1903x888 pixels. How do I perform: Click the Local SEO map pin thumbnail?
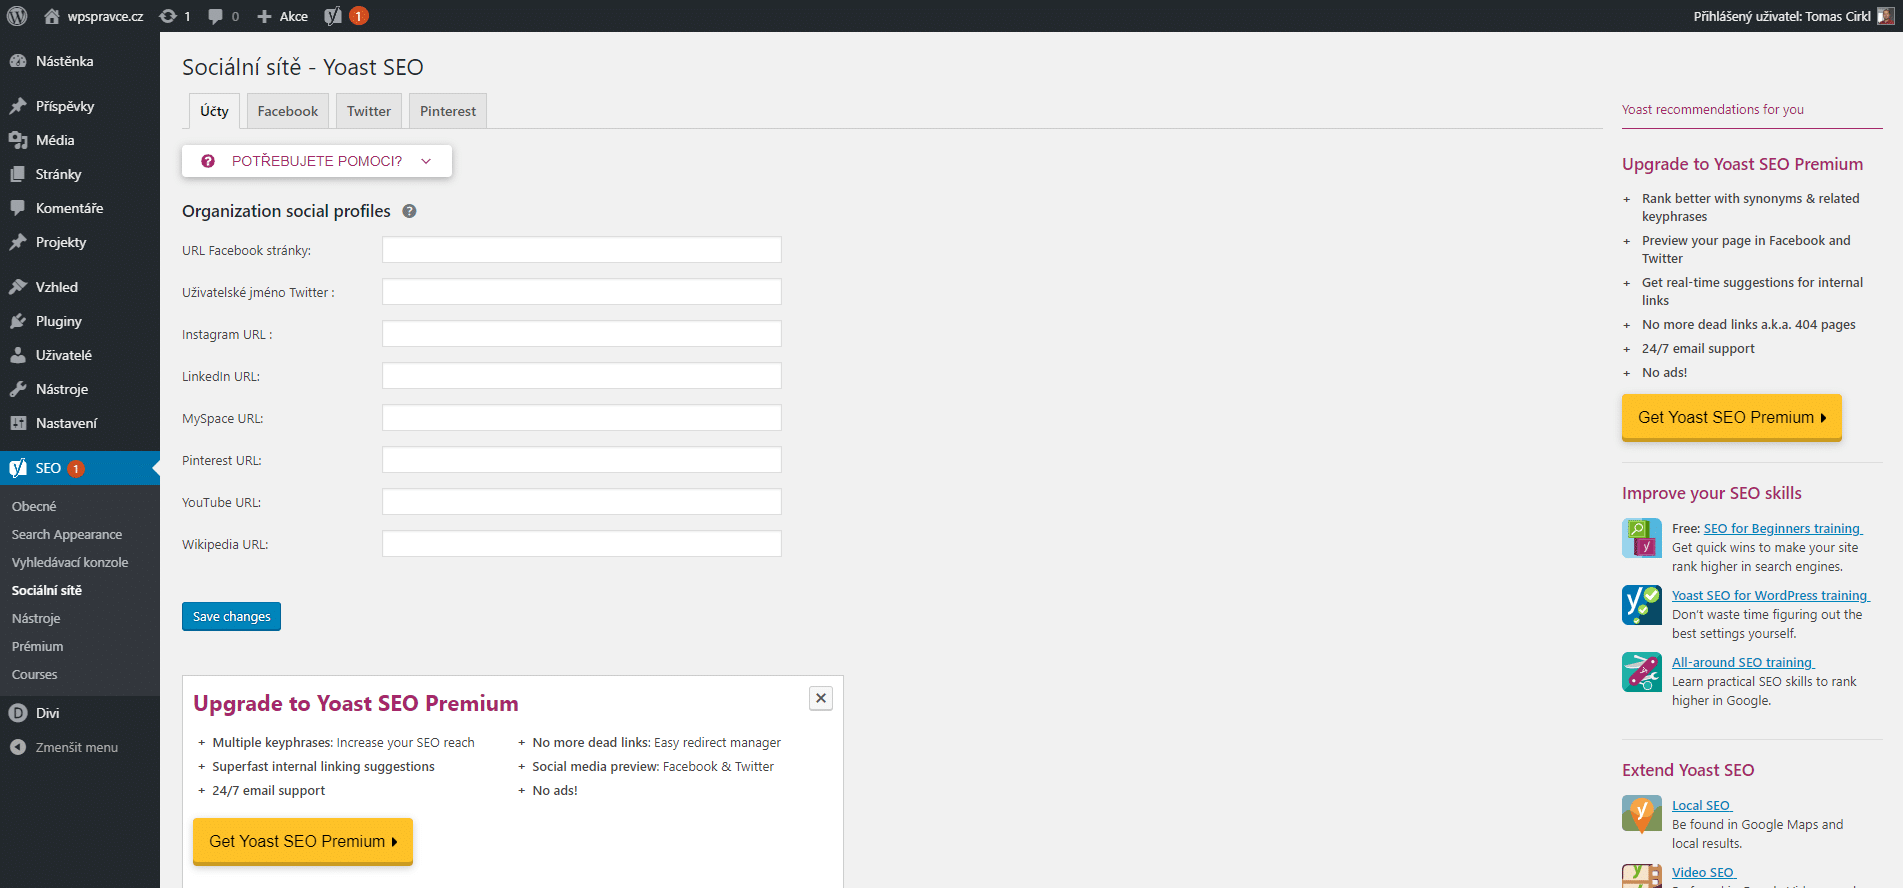tap(1641, 814)
